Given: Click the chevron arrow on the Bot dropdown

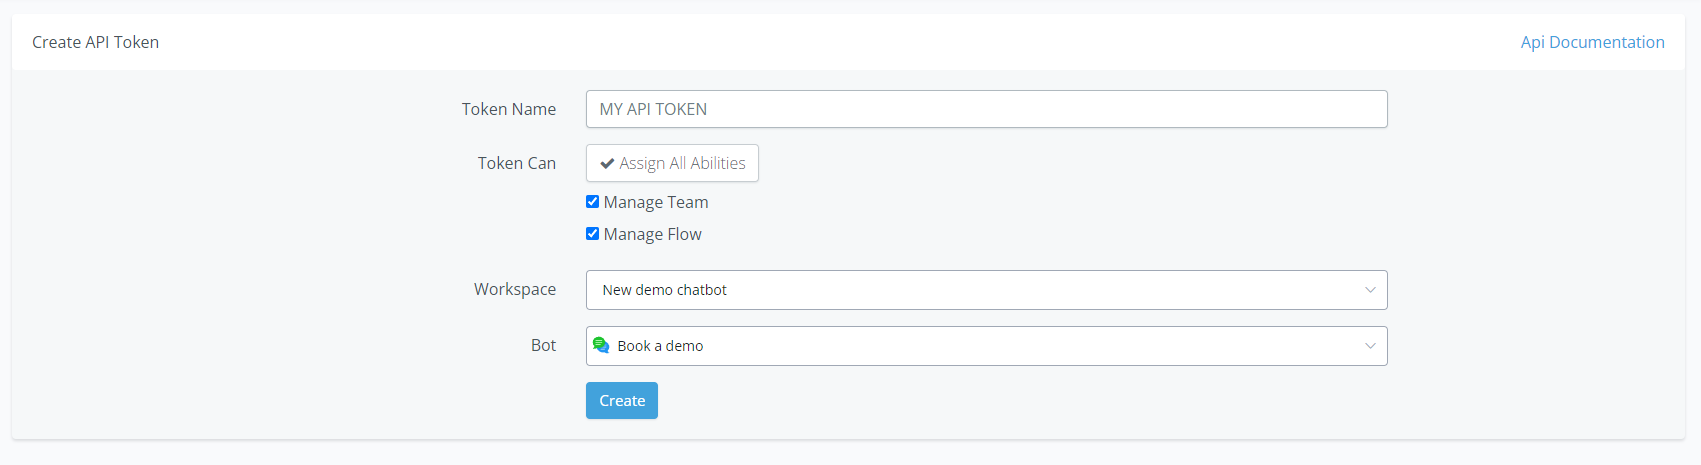Looking at the screenshot, I should tap(1370, 346).
